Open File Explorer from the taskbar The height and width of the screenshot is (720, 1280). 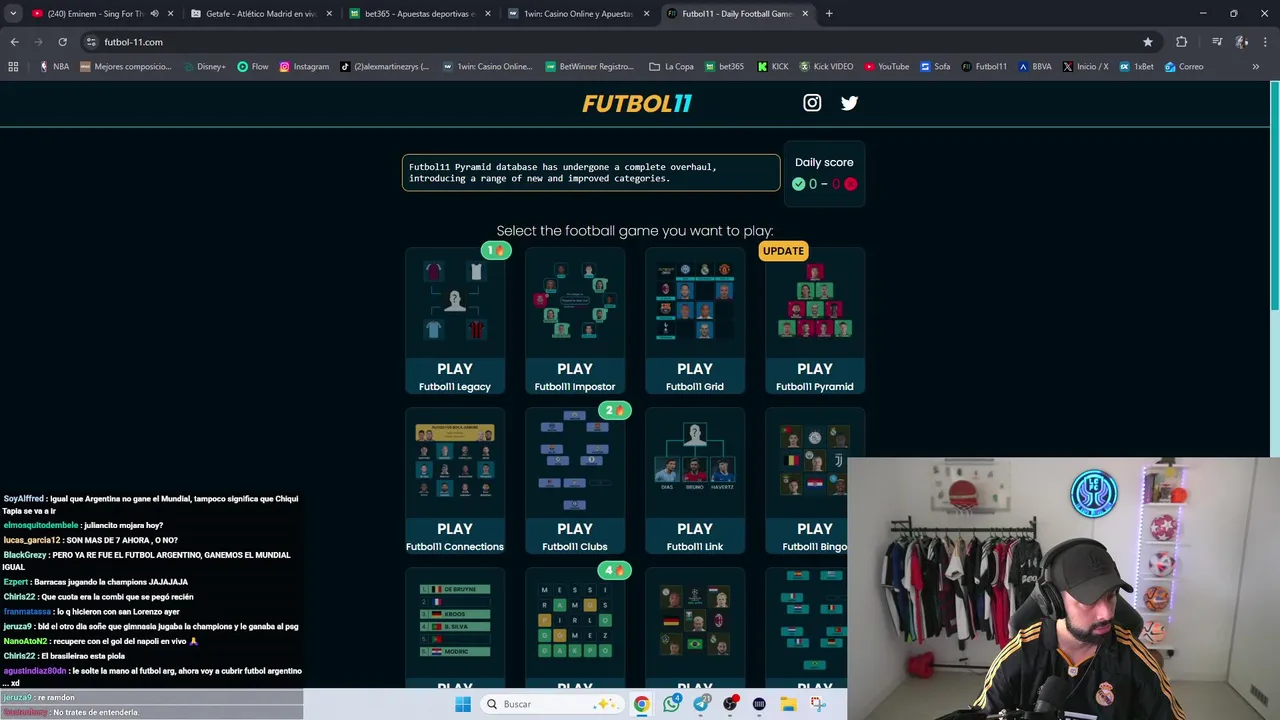[788, 704]
